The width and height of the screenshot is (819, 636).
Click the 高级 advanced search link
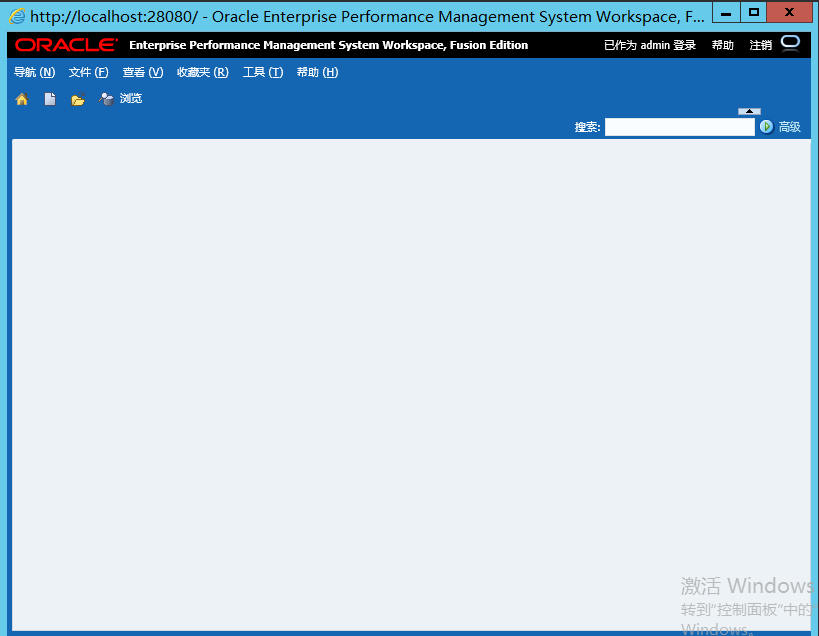point(789,127)
